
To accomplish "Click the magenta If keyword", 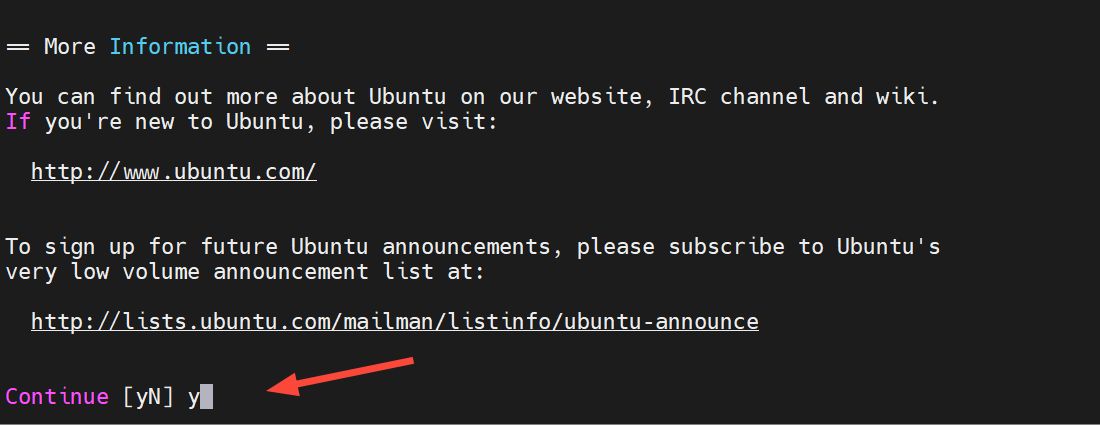I will coord(18,122).
